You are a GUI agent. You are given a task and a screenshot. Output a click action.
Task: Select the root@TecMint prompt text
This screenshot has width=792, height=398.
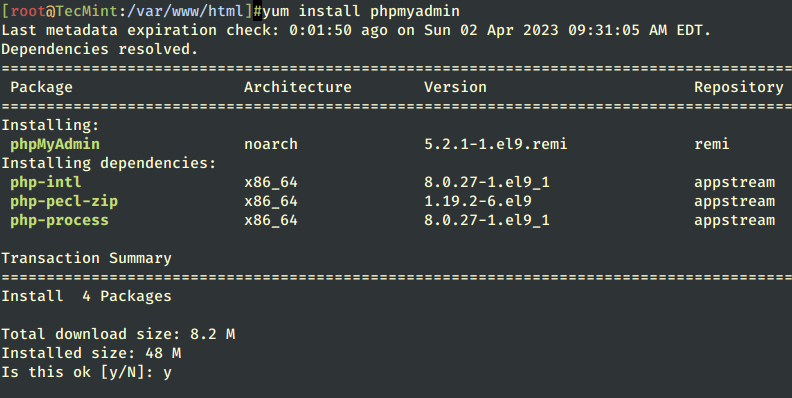coord(64,11)
